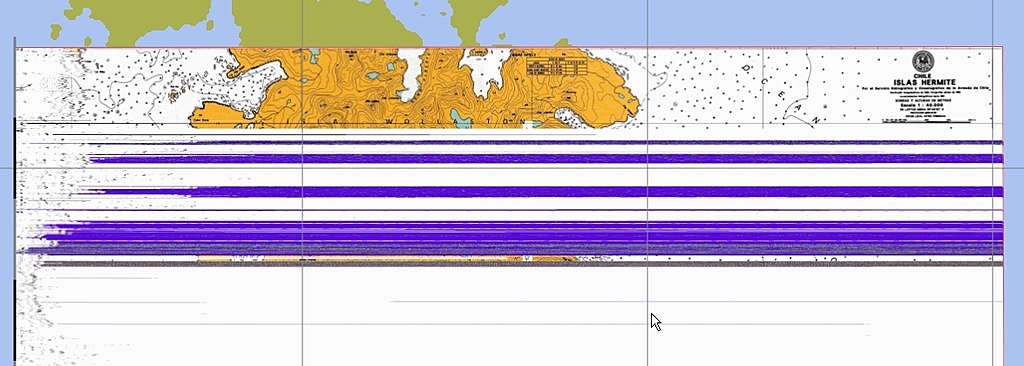Click the letter N of OCEAN

[815, 121]
